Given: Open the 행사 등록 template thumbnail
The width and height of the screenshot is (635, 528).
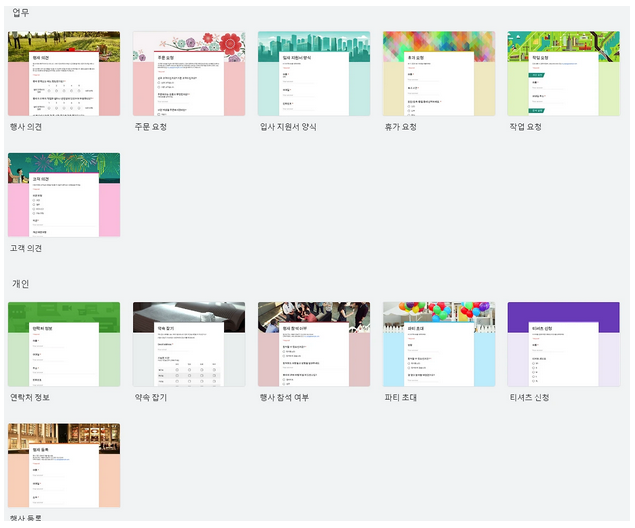Looking at the screenshot, I should 63,465.
